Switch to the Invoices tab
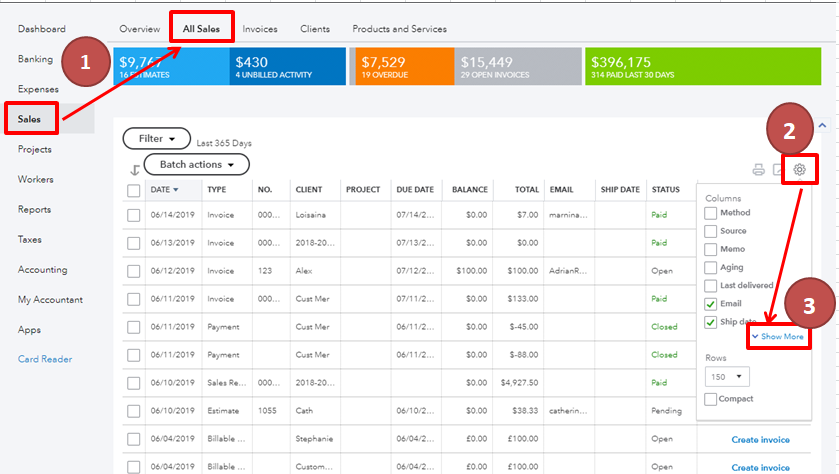 point(260,29)
